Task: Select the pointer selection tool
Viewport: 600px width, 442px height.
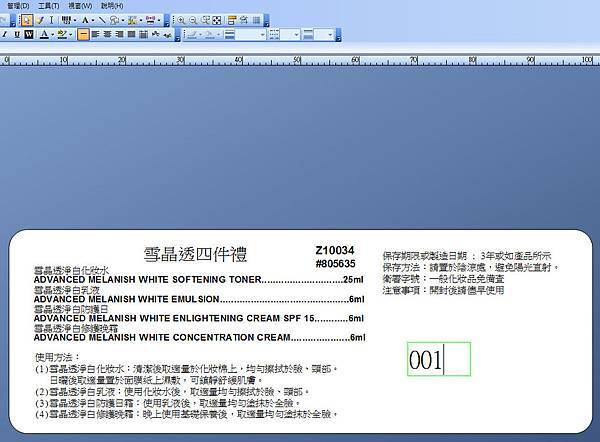Action: coord(26,20)
